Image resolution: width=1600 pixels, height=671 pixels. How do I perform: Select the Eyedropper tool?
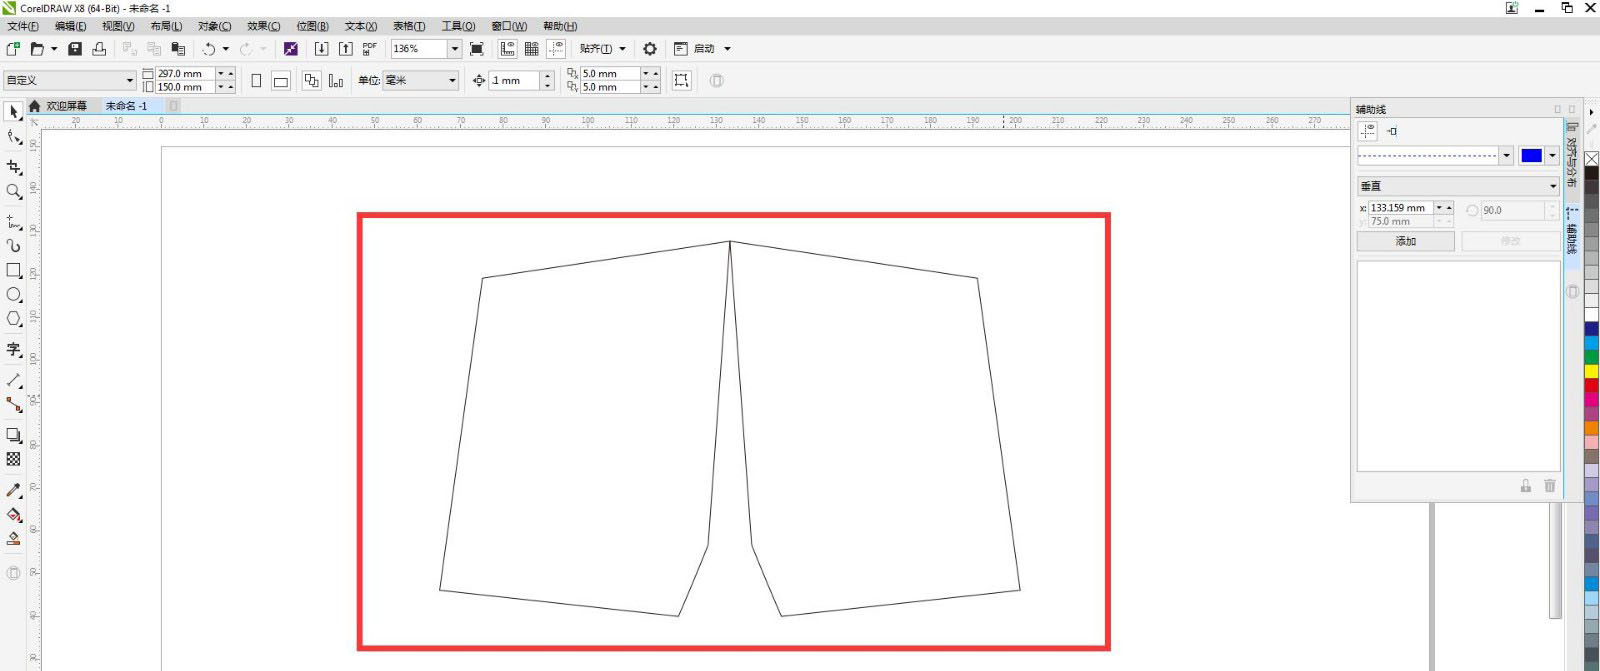pos(14,490)
